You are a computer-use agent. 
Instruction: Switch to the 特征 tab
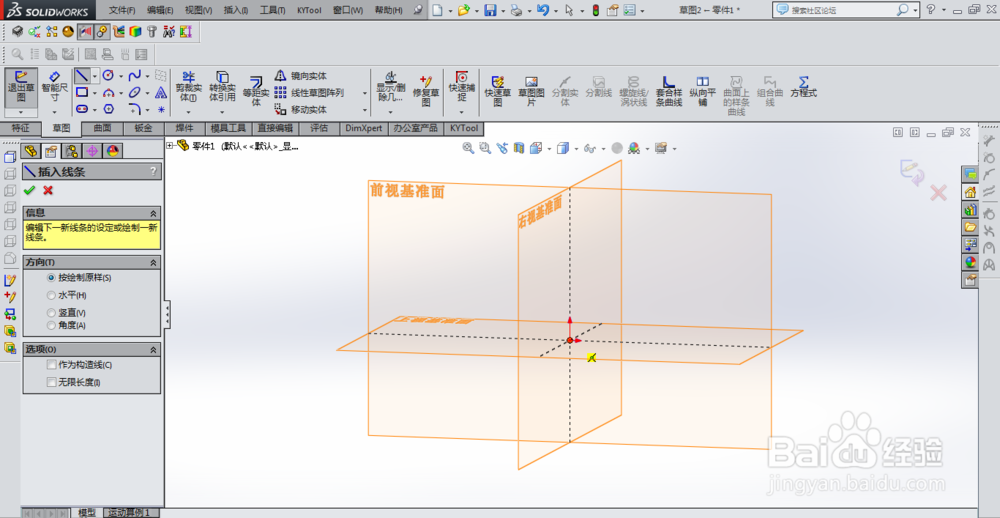pos(20,128)
